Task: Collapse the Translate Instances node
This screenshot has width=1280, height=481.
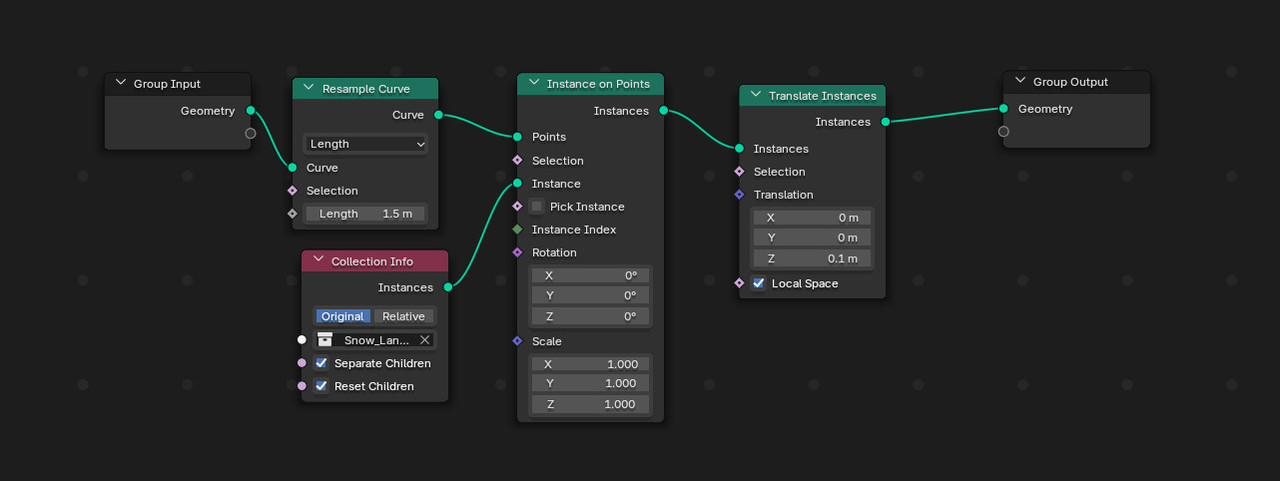Action: 756,96
